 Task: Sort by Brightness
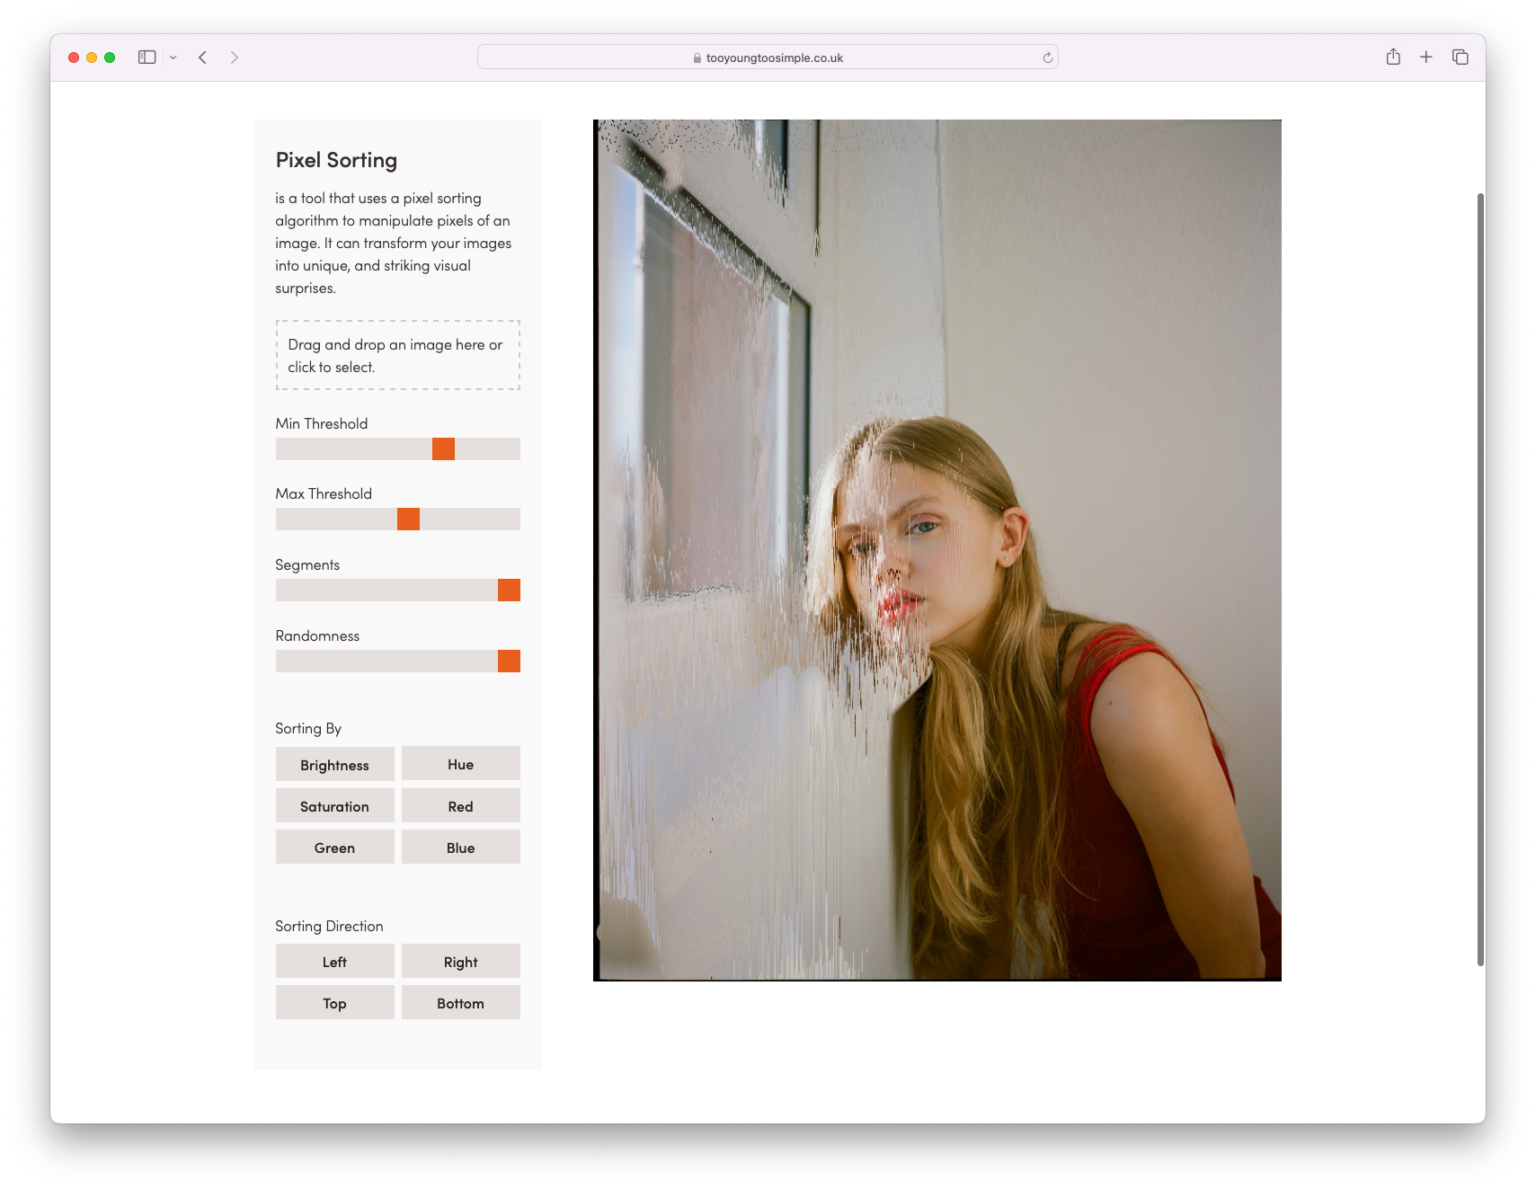point(335,764)
